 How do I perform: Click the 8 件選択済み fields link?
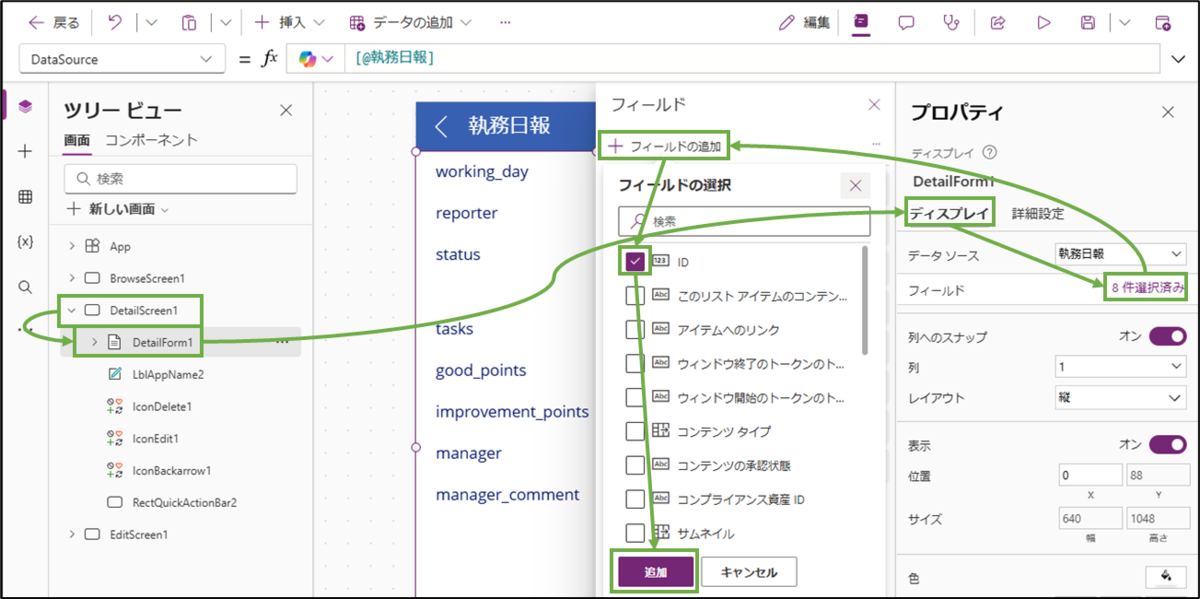(1147, 288)
